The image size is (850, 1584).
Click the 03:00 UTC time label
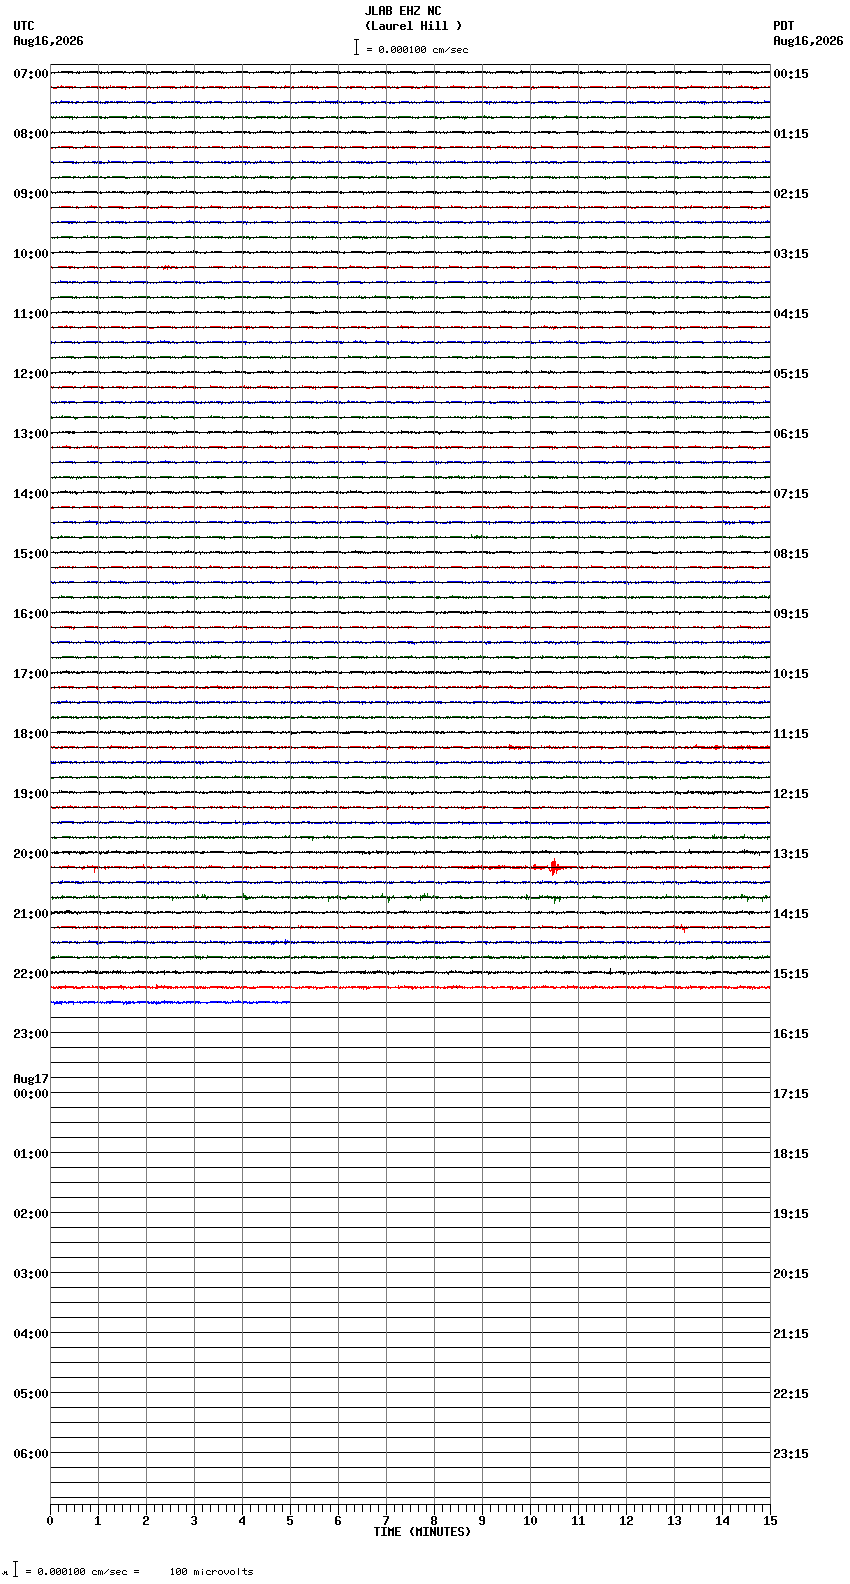[x=31, y=1274]
